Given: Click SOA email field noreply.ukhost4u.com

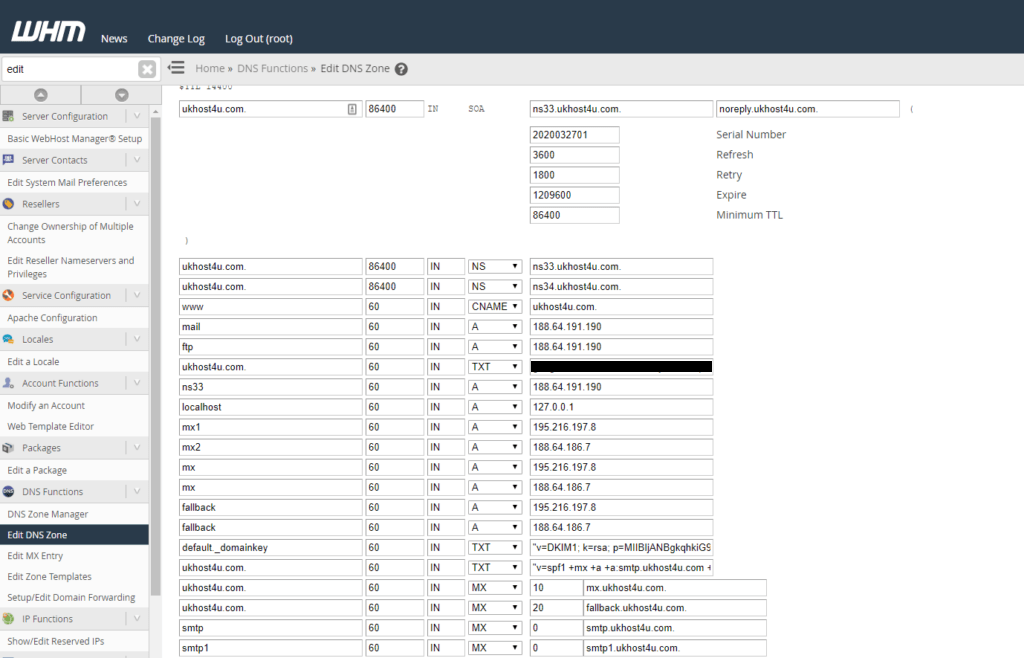Looking at the screenshot, I should click(x=808, y=109).
